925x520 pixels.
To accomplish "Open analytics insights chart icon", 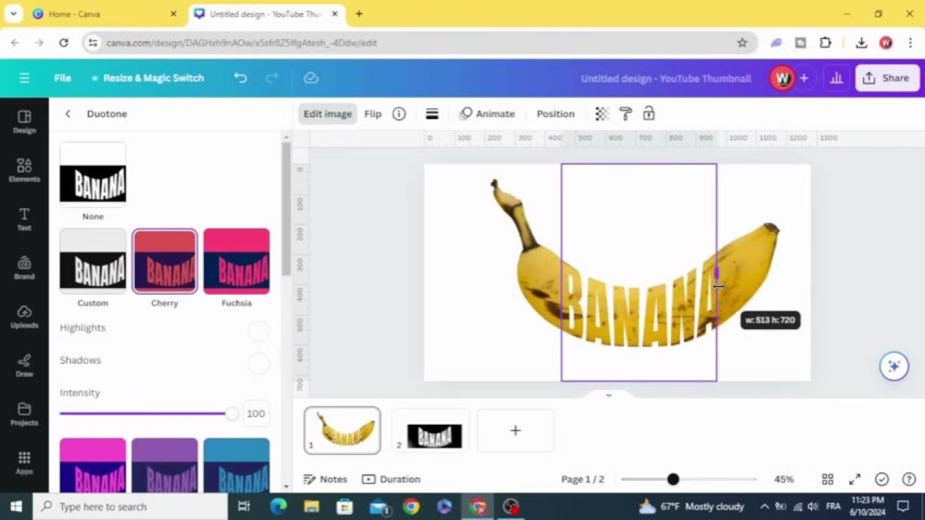I will tap(836, 78).
